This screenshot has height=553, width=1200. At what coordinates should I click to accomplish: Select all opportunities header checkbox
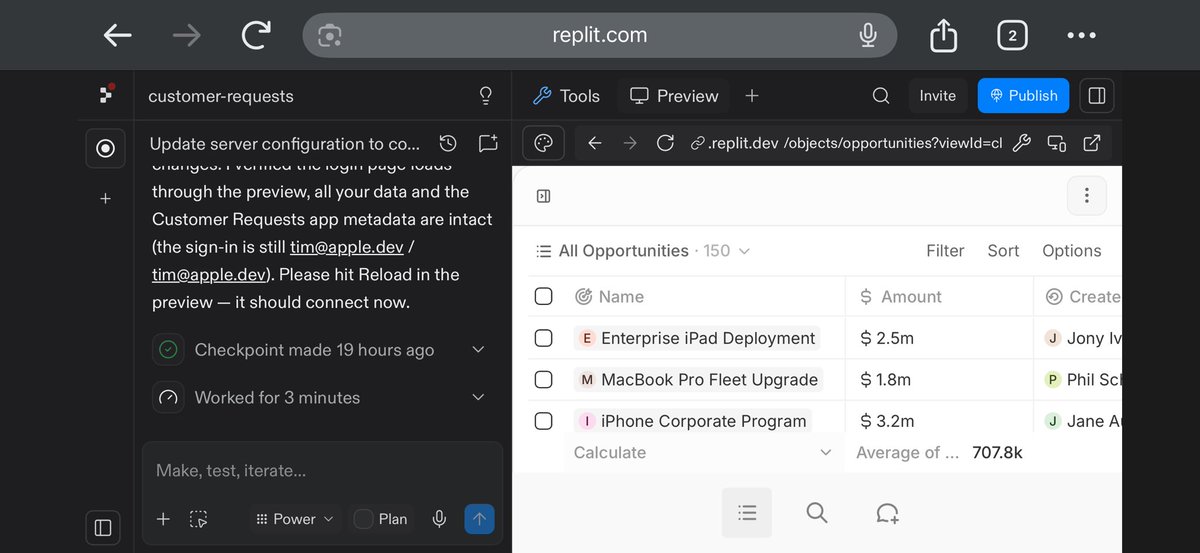[x=543, y=296]
